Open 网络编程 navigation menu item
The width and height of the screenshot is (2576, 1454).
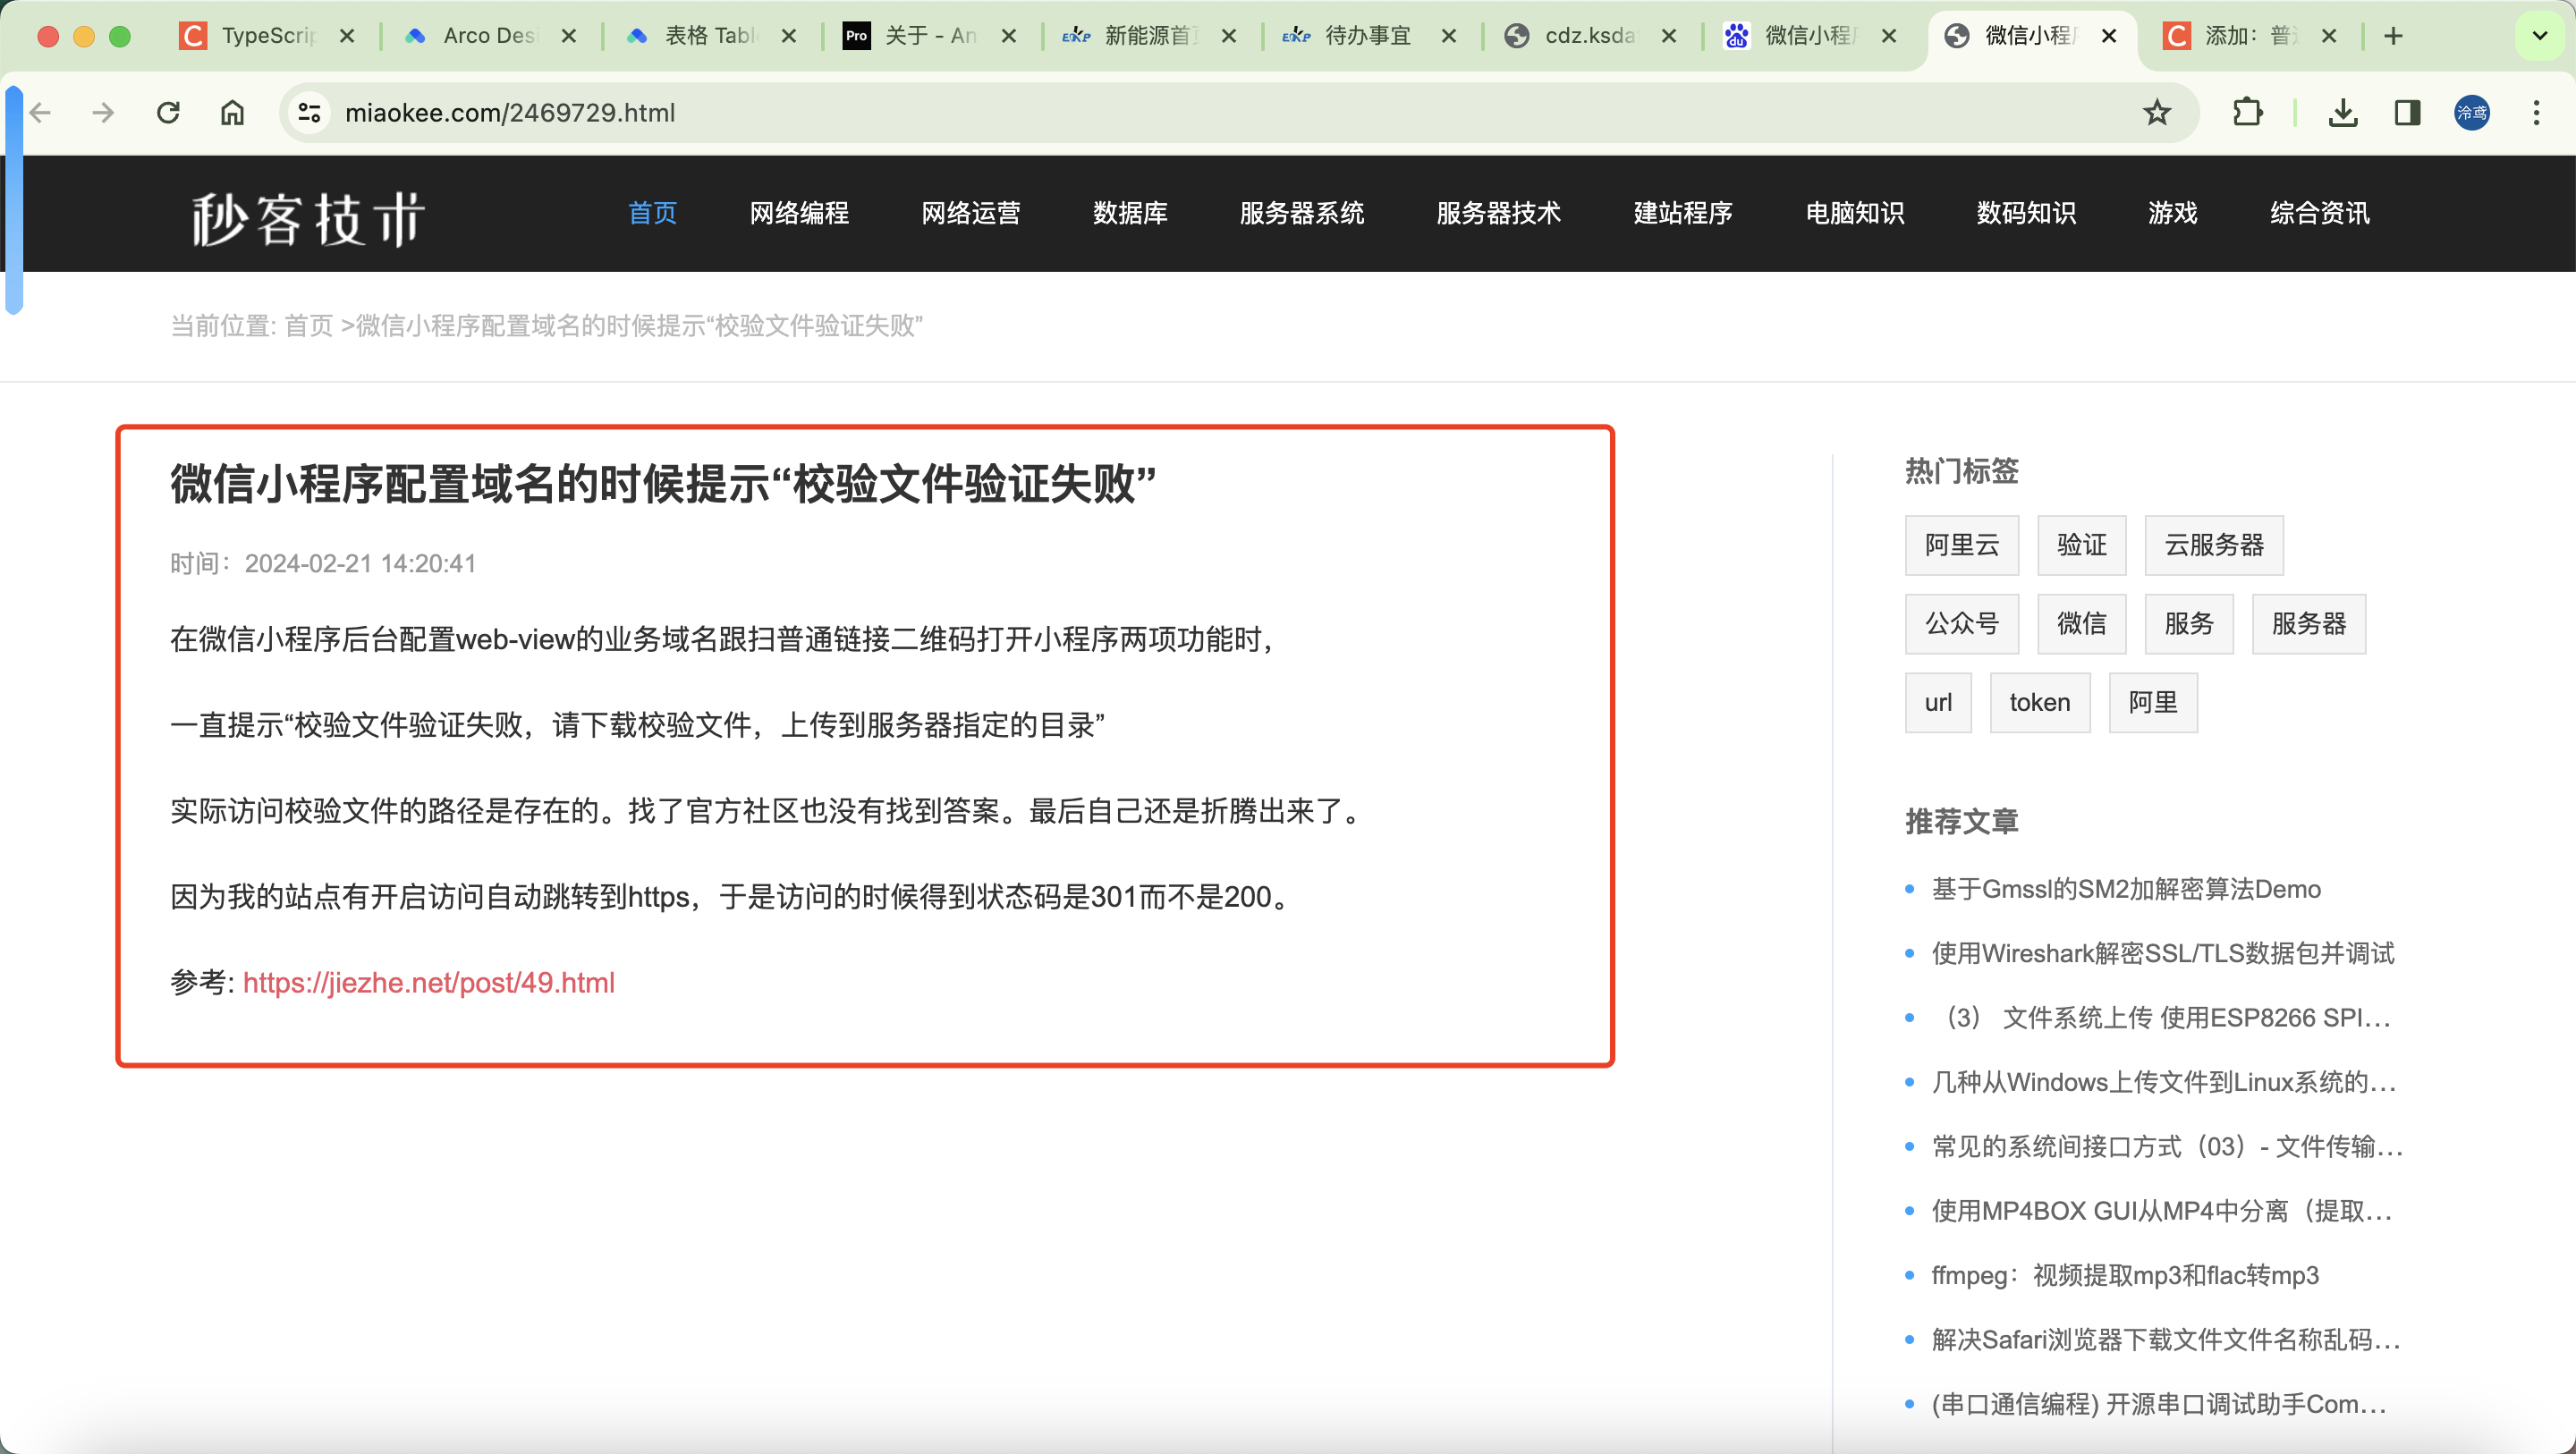coord(799,212)
